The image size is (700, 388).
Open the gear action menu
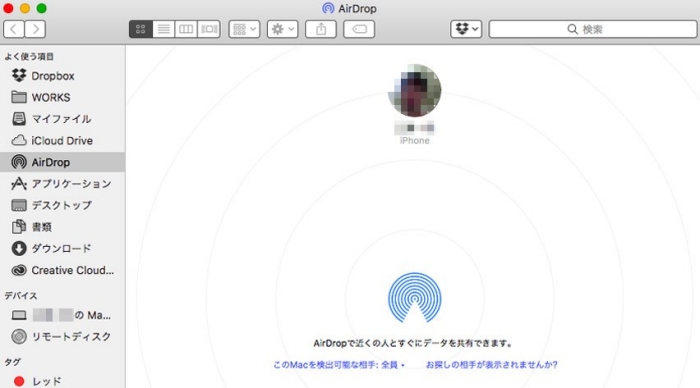point(283,29)
